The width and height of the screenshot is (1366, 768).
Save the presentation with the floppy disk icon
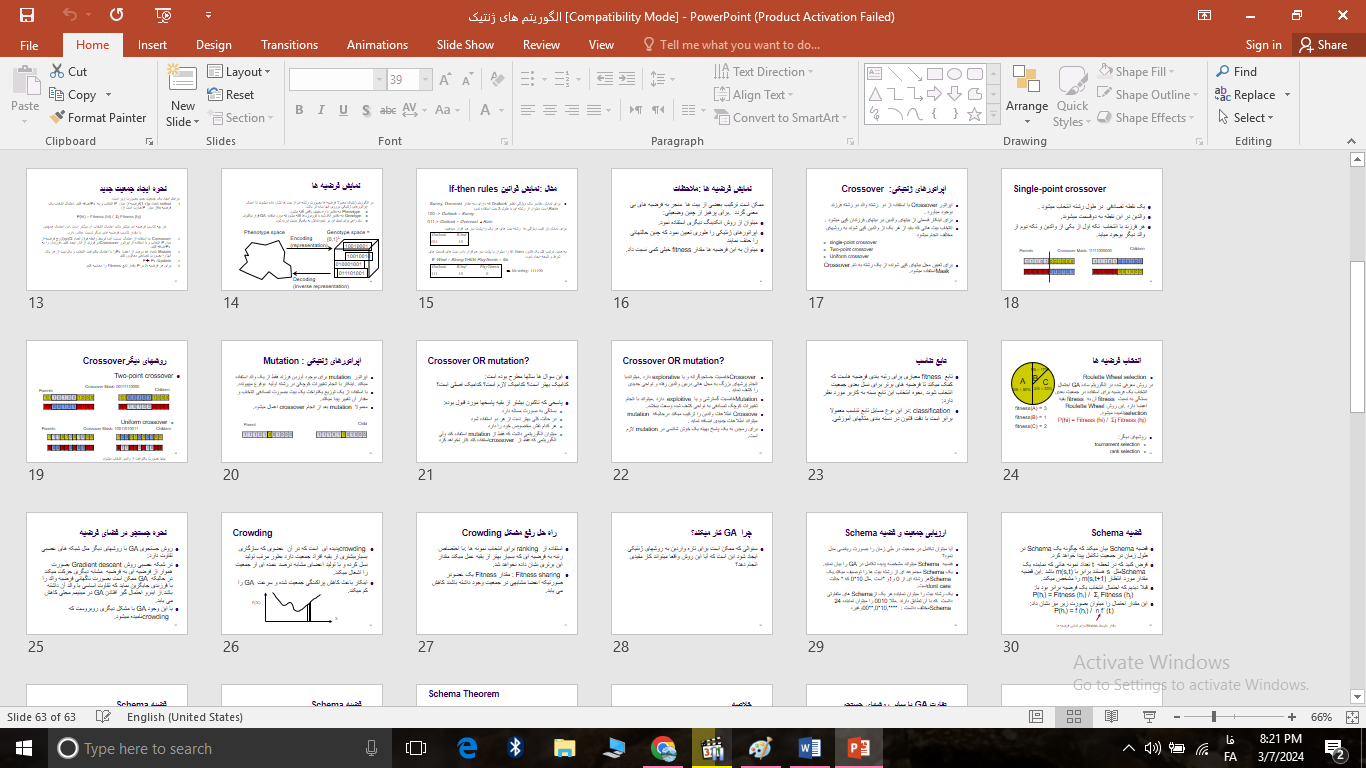click(26, 15)
